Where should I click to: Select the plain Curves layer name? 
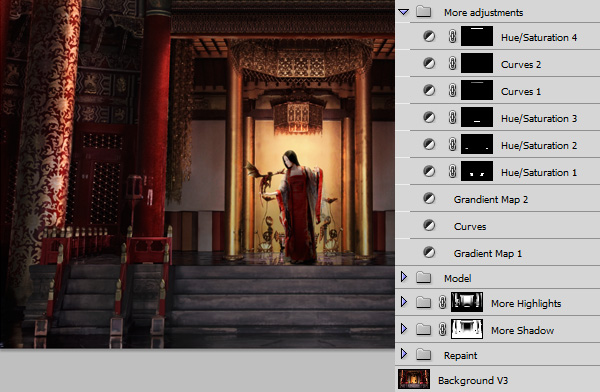[x=470, y=227]
